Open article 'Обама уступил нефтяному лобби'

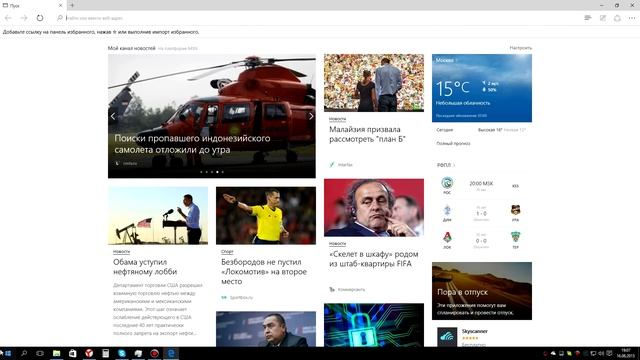[x=145, y=267]
